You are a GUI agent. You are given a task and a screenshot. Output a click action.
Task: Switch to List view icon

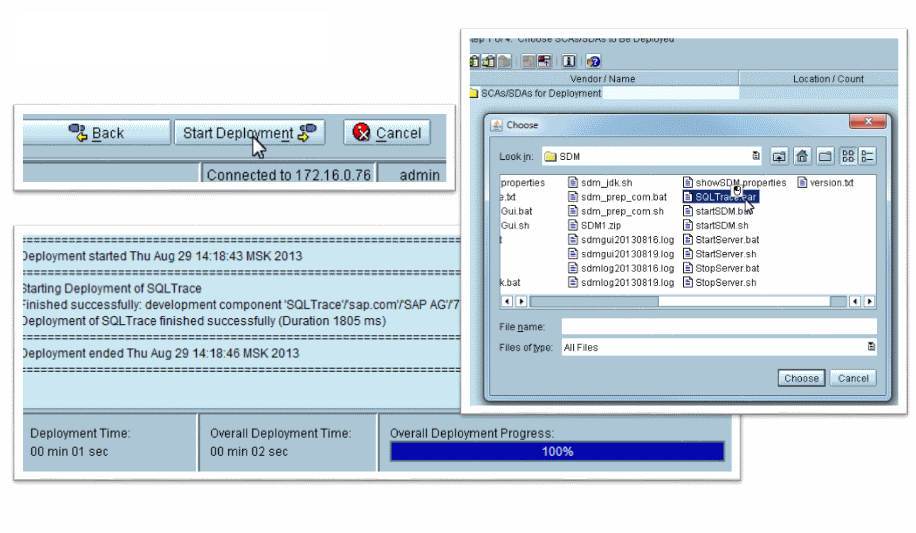pos(848,156)
